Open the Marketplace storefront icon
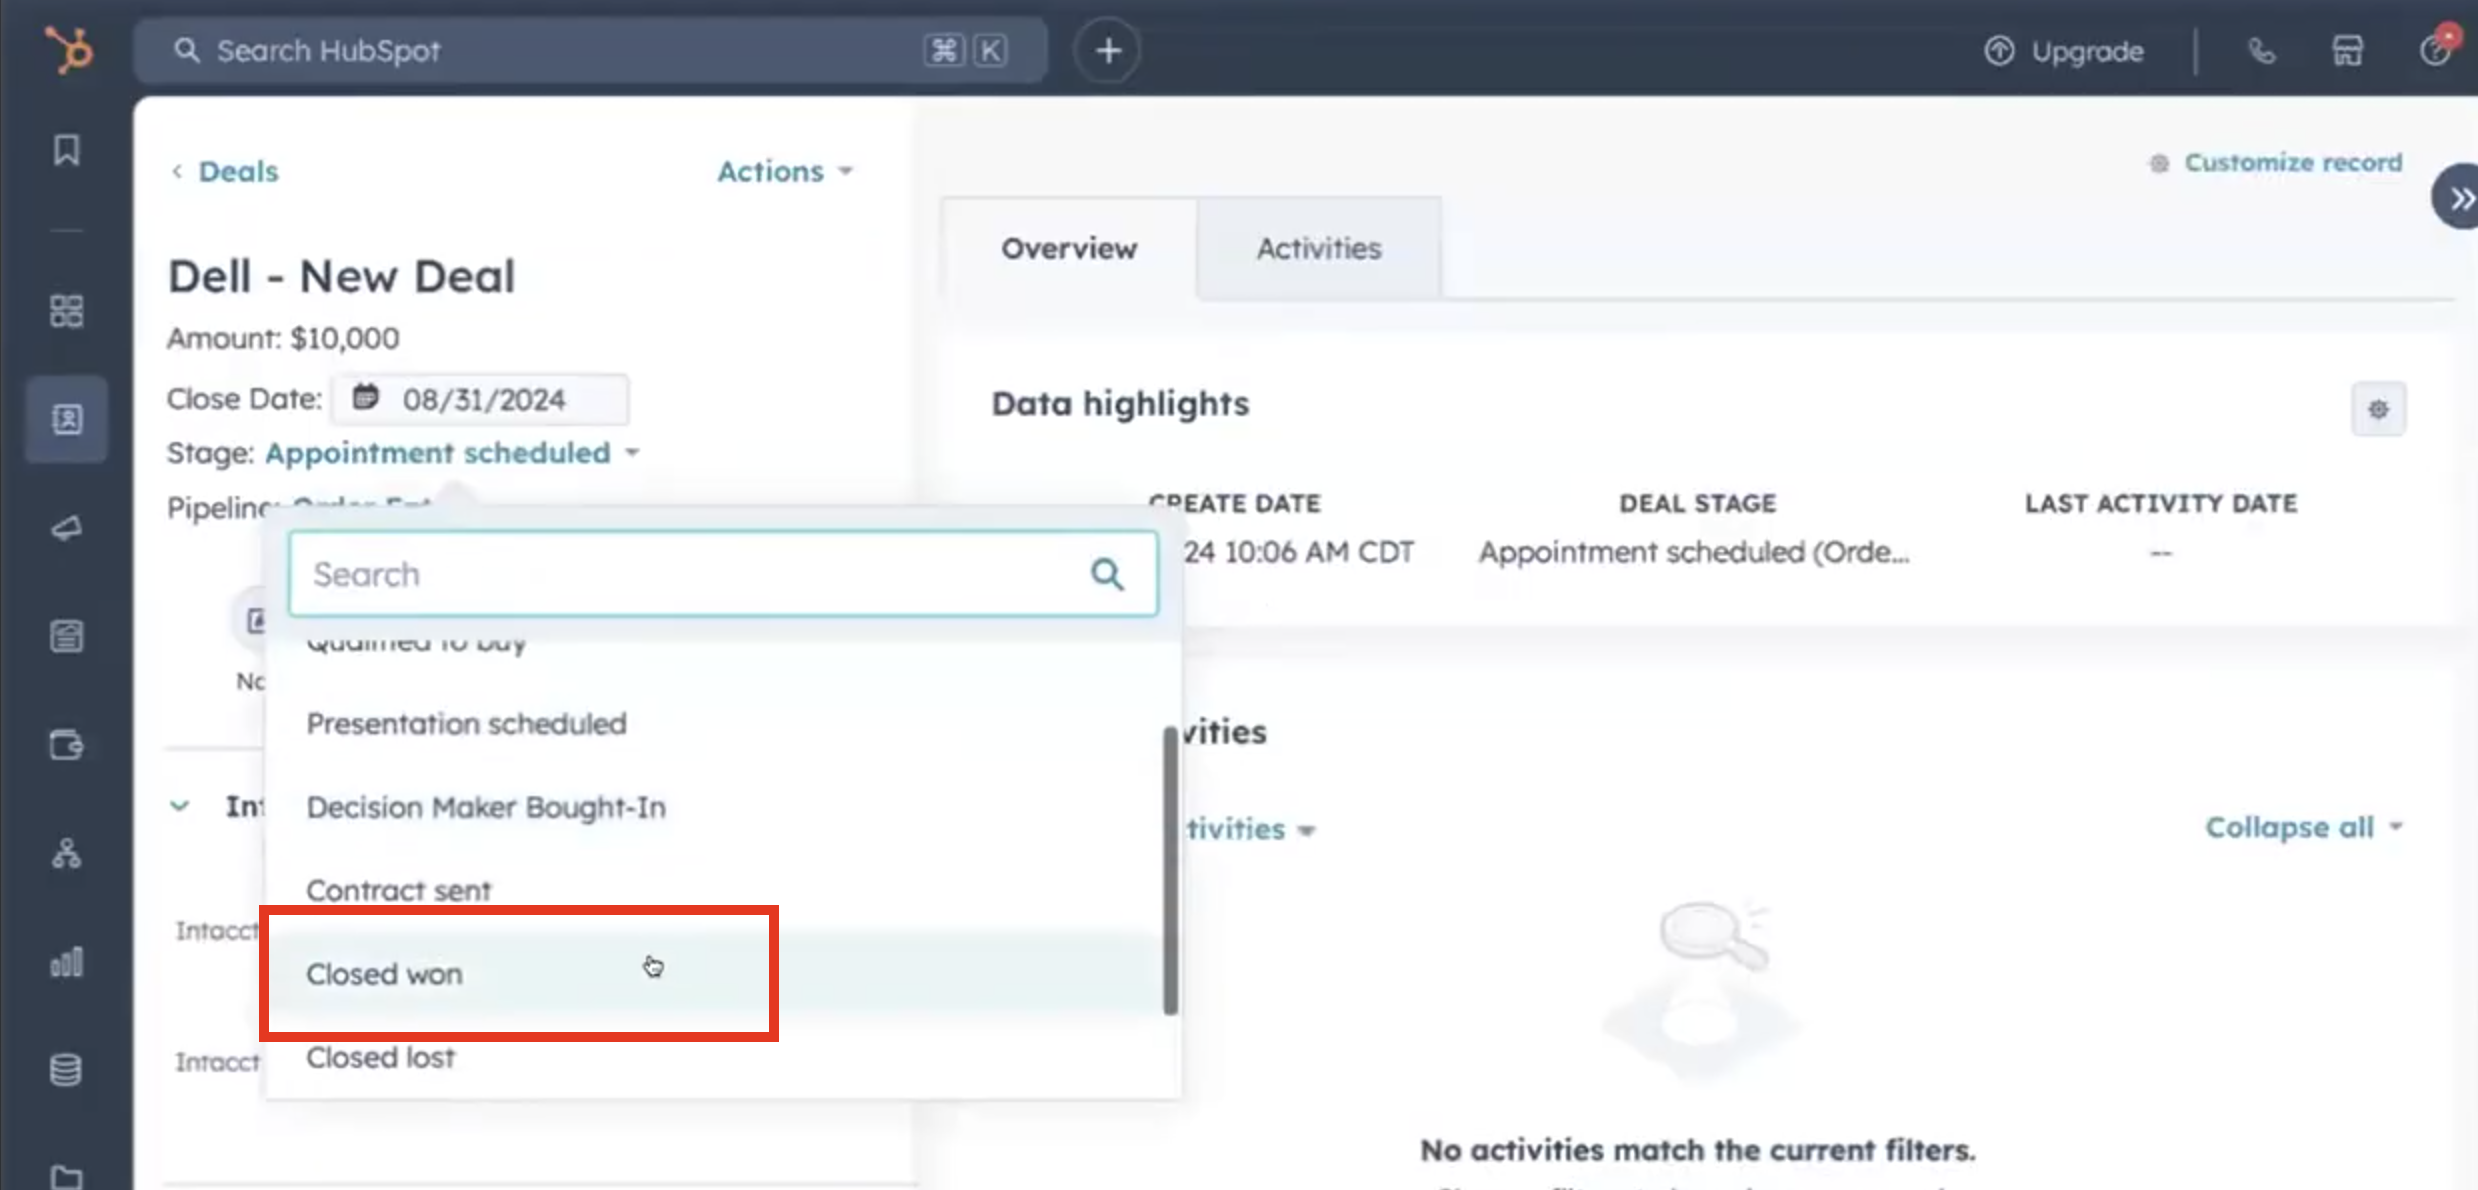 pos(2348,50)
